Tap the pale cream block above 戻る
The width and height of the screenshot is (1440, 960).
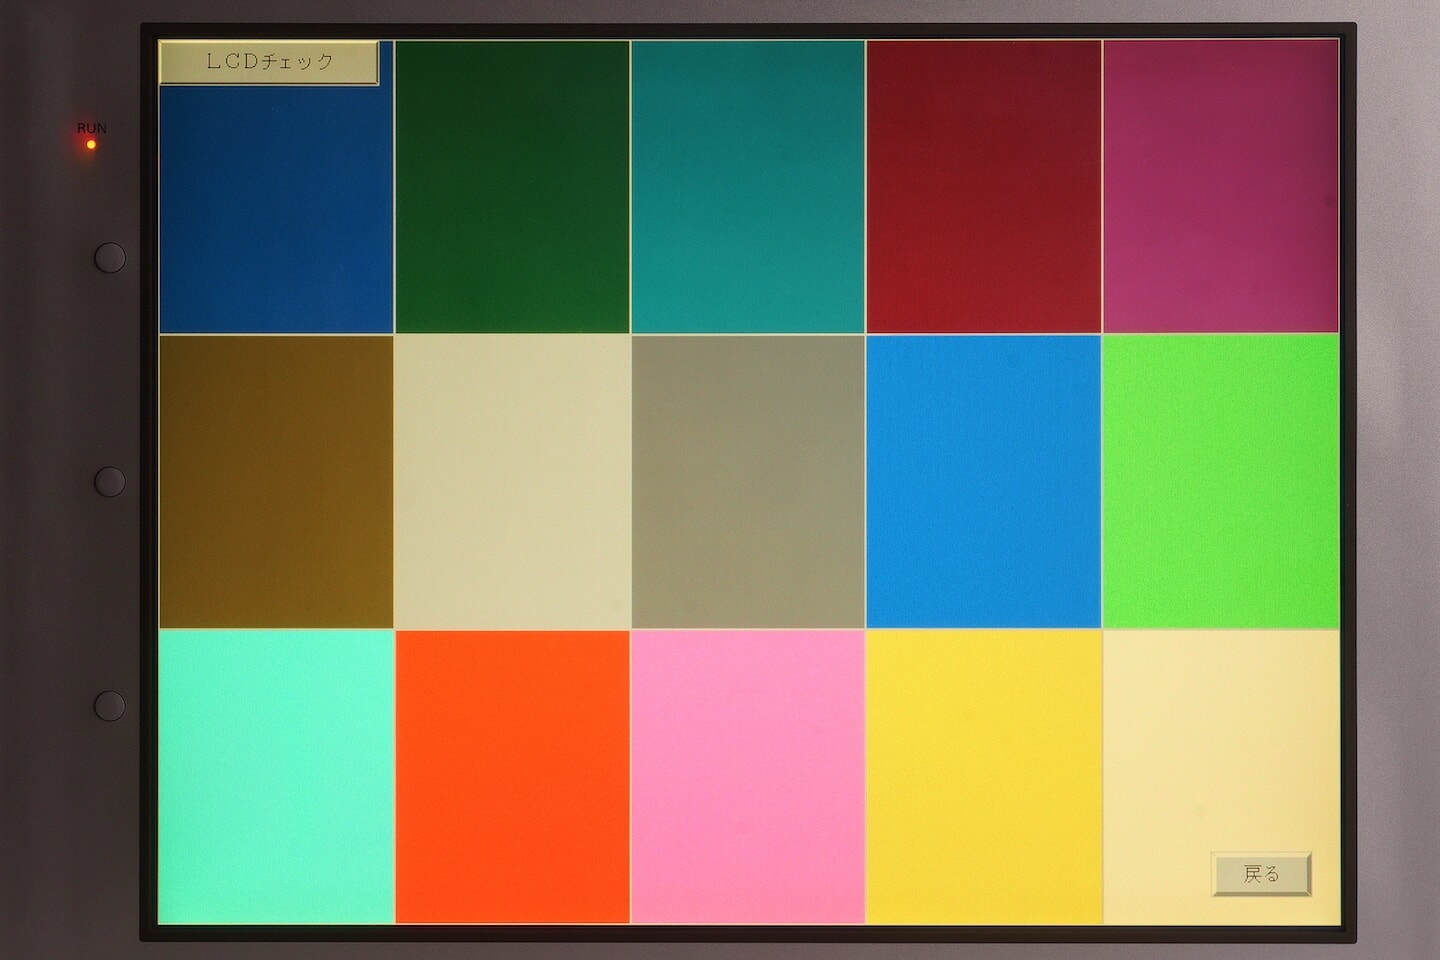click(x=1220, y=740)
